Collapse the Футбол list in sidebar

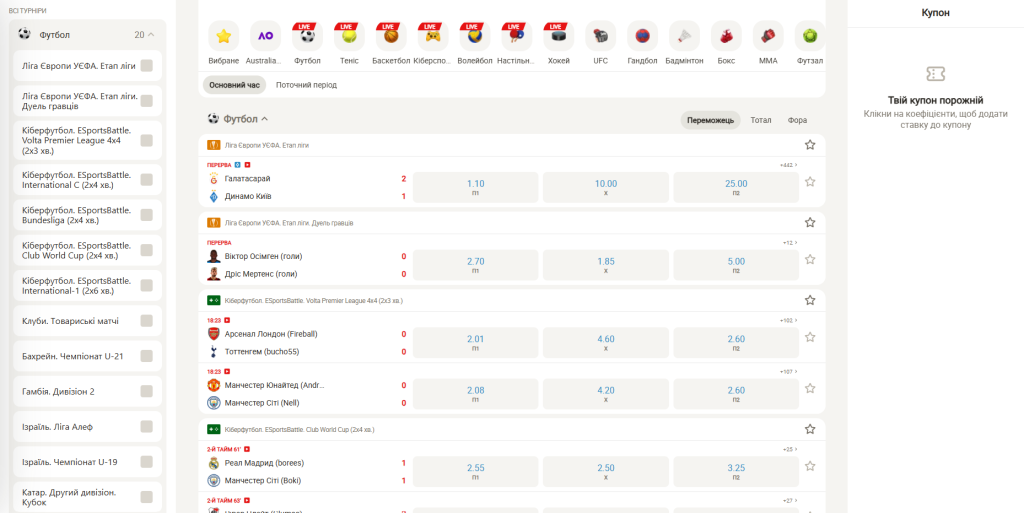tap(151, 35)
